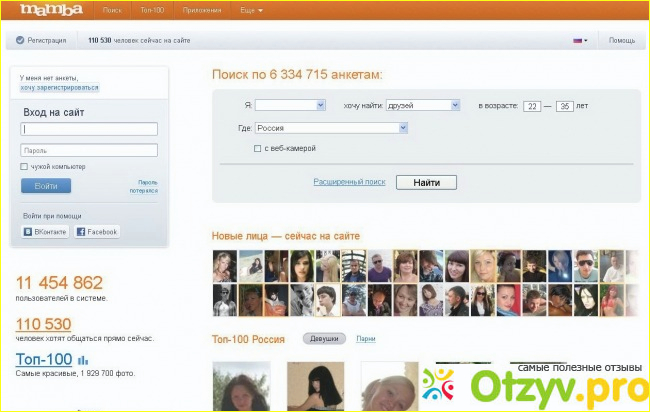The height and width of the screenshot is (412, 650).
Task: Enable the с веб-камерой checkbox
Action: (258, 148)
